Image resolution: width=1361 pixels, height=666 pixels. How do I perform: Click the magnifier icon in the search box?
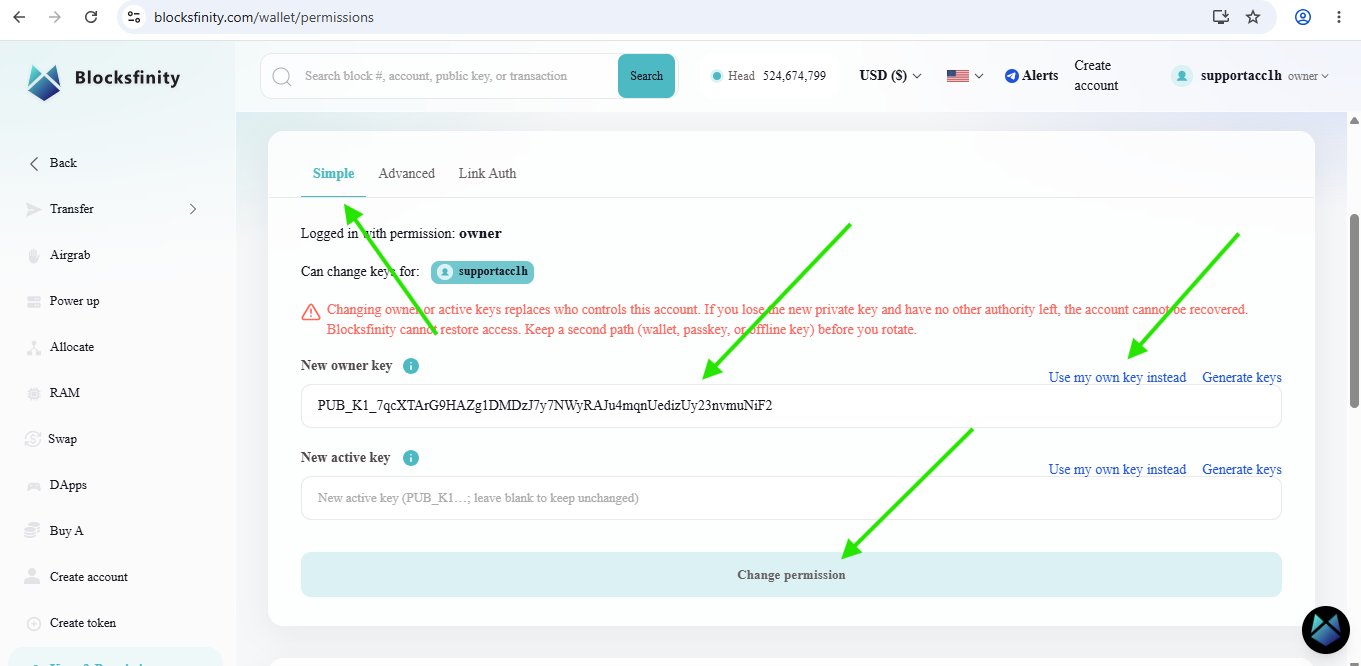tap(282, 76)
